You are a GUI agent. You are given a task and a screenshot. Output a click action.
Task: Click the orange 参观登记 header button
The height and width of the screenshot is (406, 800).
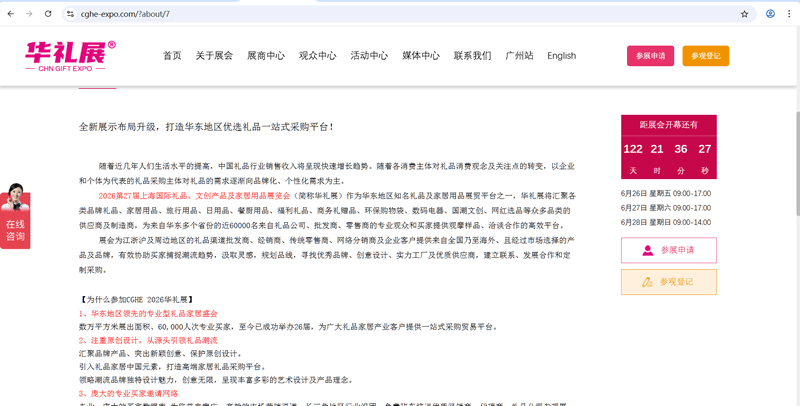(705, 56)
